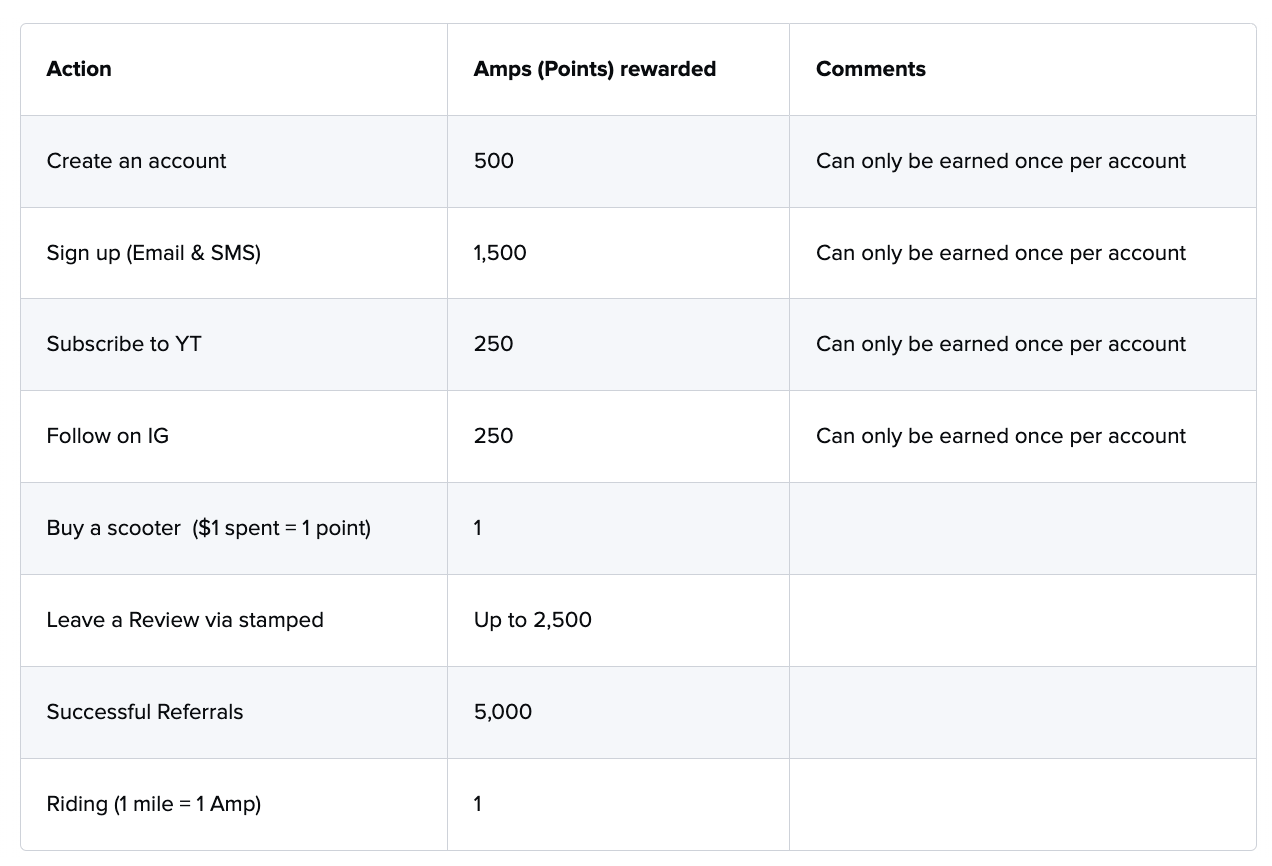Select the 500 points value

tap(493, 161)
